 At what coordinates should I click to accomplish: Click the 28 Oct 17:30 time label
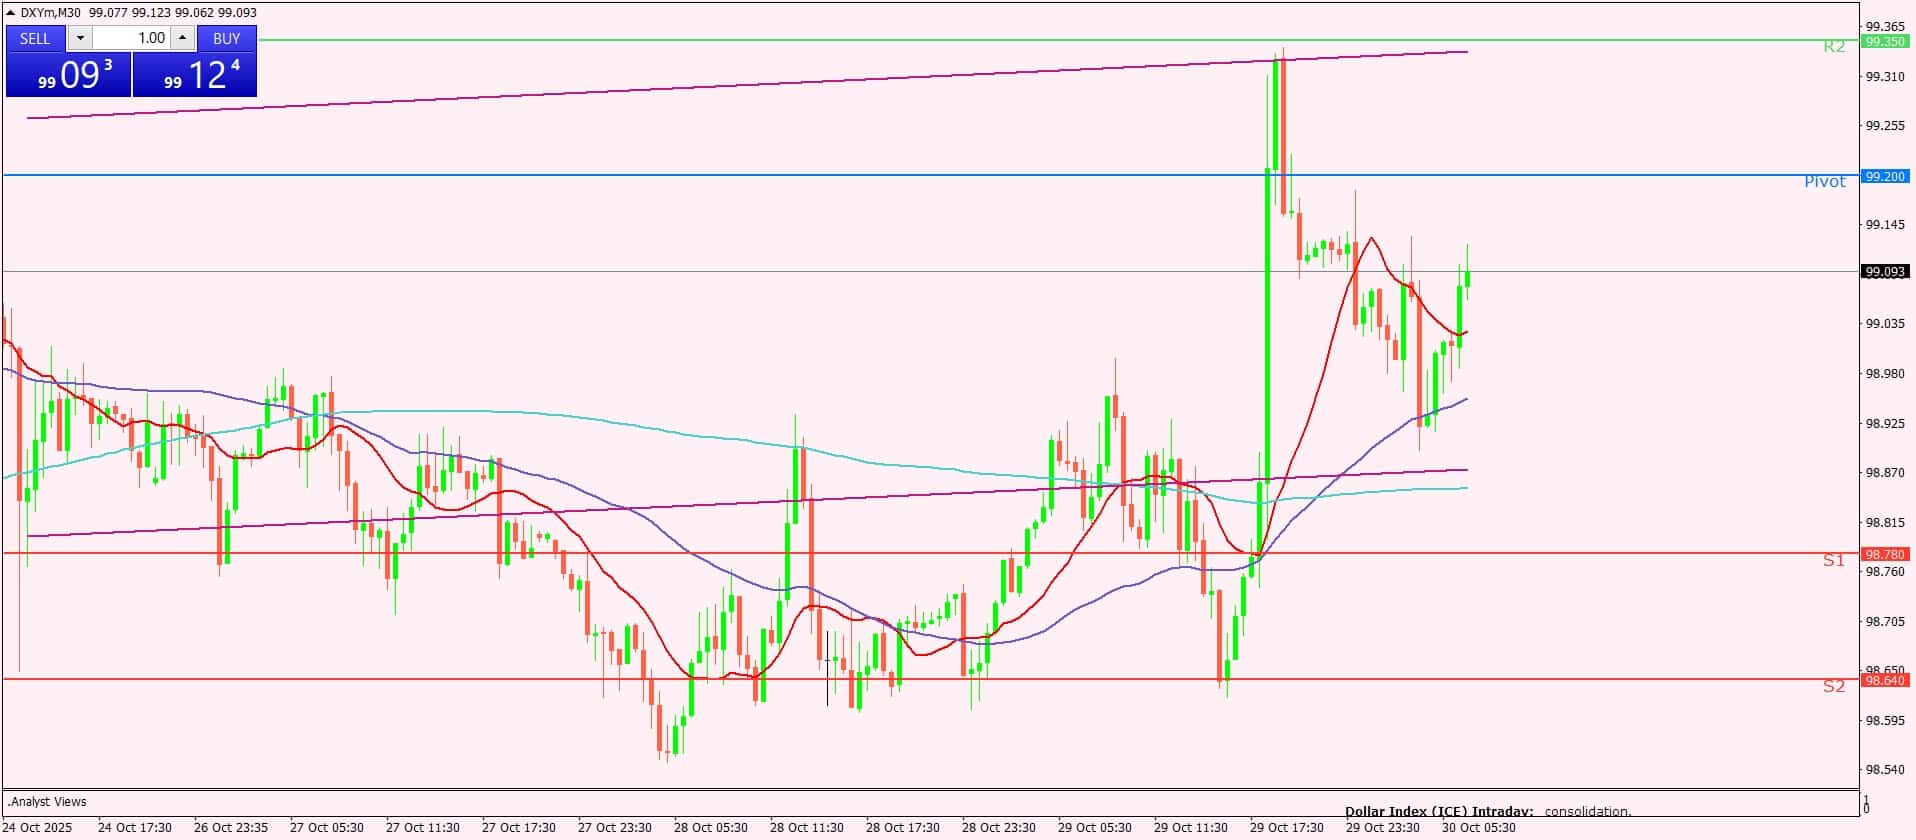903,827
